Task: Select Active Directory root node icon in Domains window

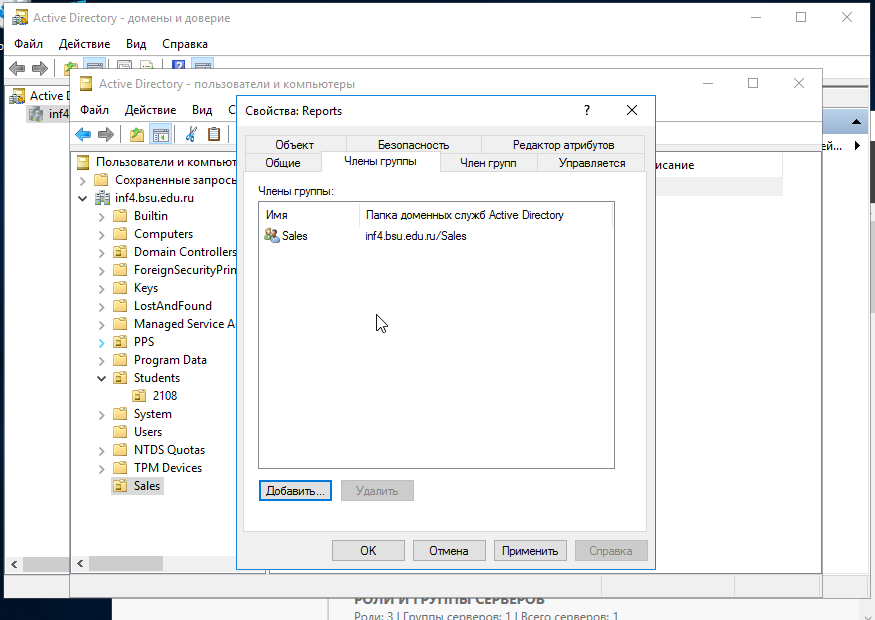Action: (17, 96)
